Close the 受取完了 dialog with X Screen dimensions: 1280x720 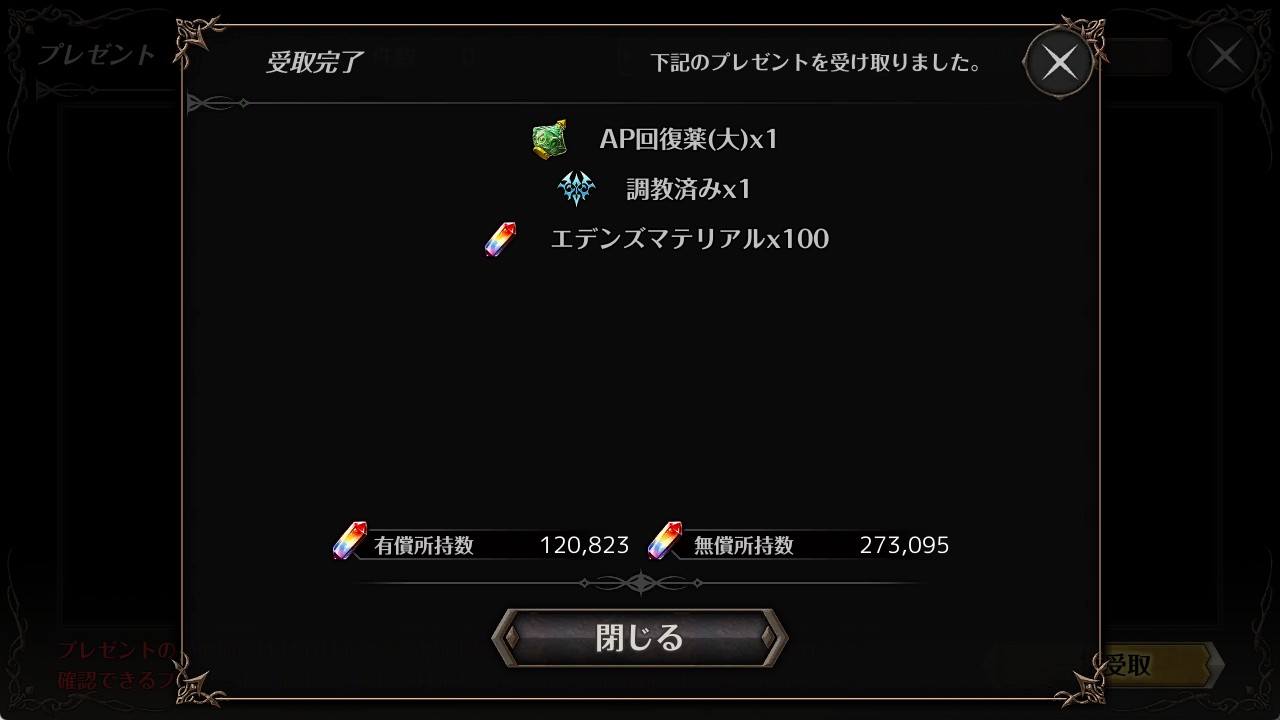coord(1059,63)
